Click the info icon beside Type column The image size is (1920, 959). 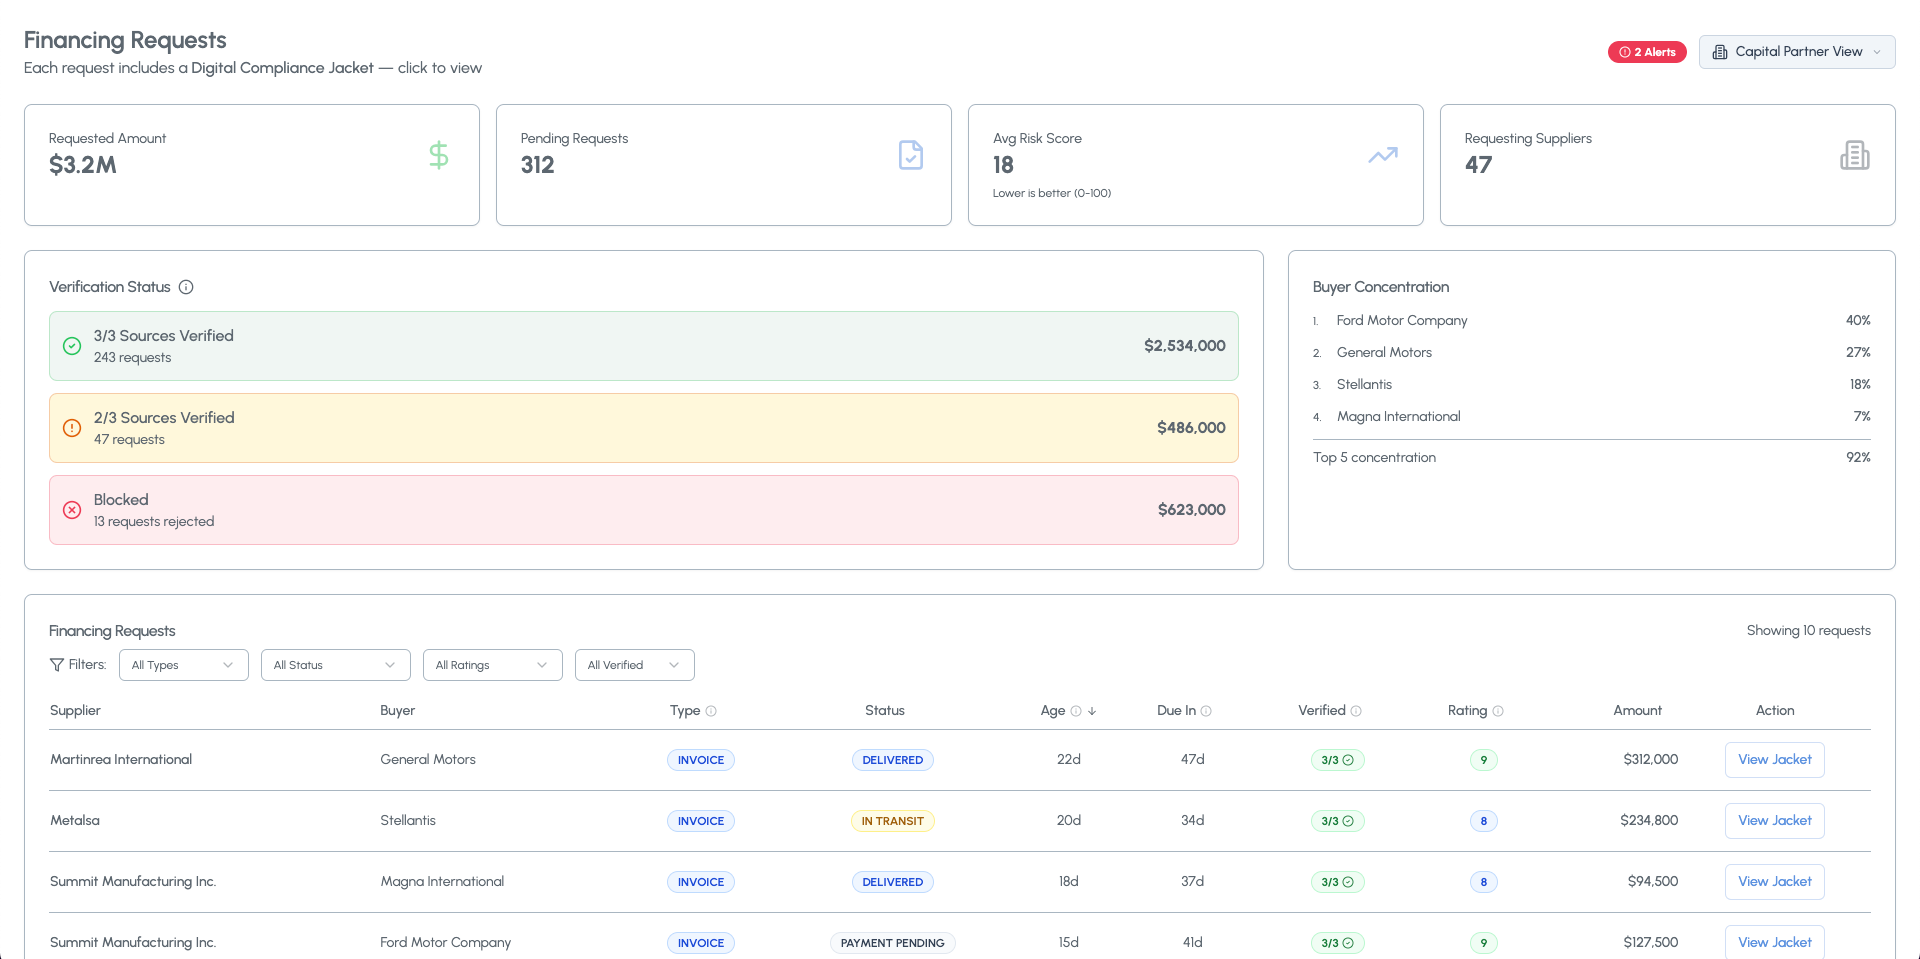click(711, 711)
